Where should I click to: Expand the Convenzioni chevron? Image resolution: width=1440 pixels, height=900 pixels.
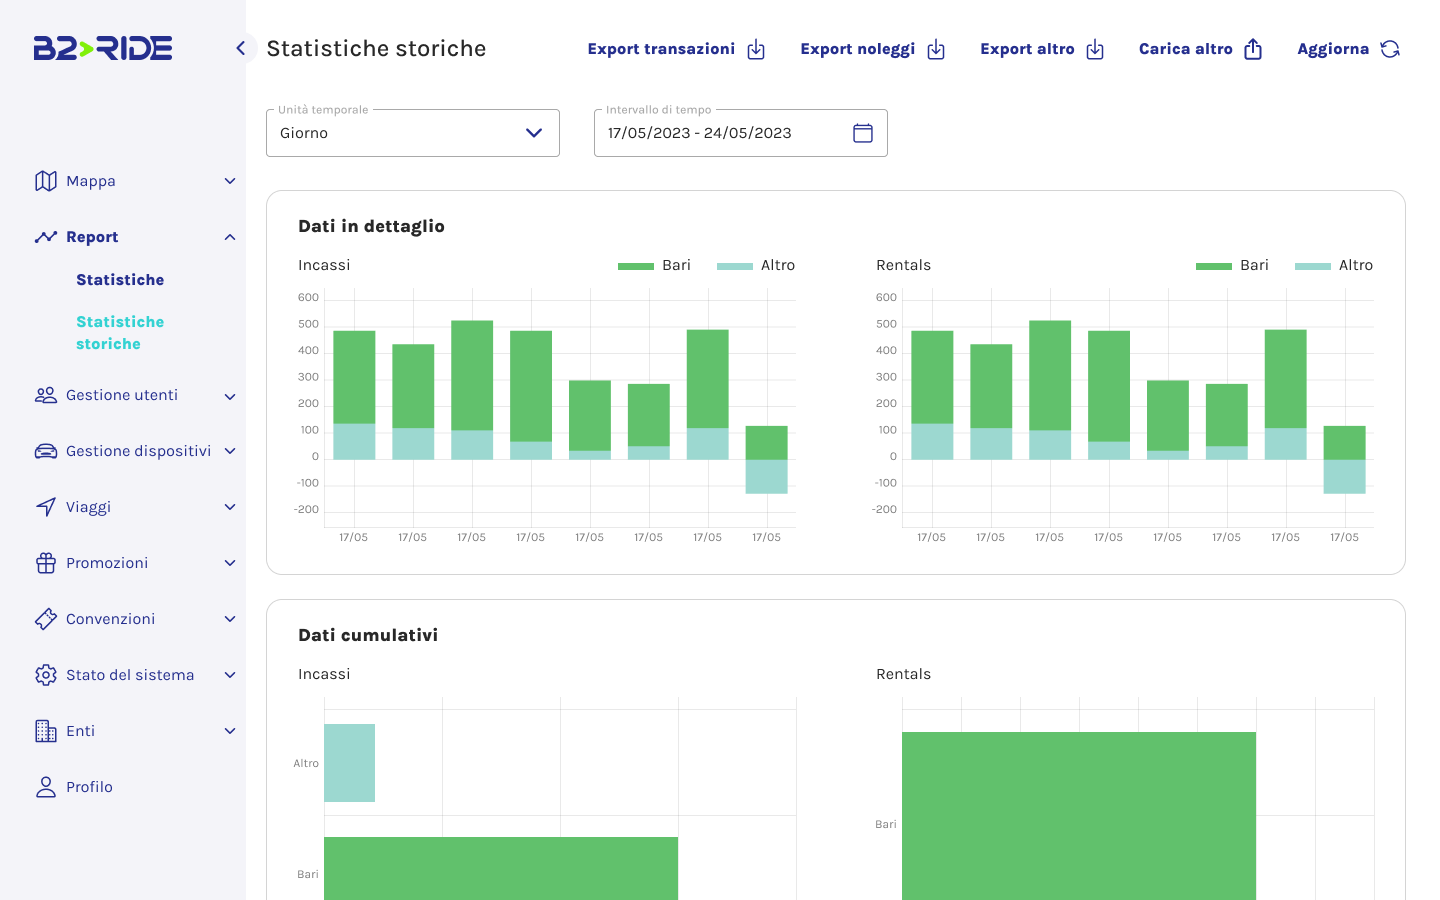pos(230,619)
